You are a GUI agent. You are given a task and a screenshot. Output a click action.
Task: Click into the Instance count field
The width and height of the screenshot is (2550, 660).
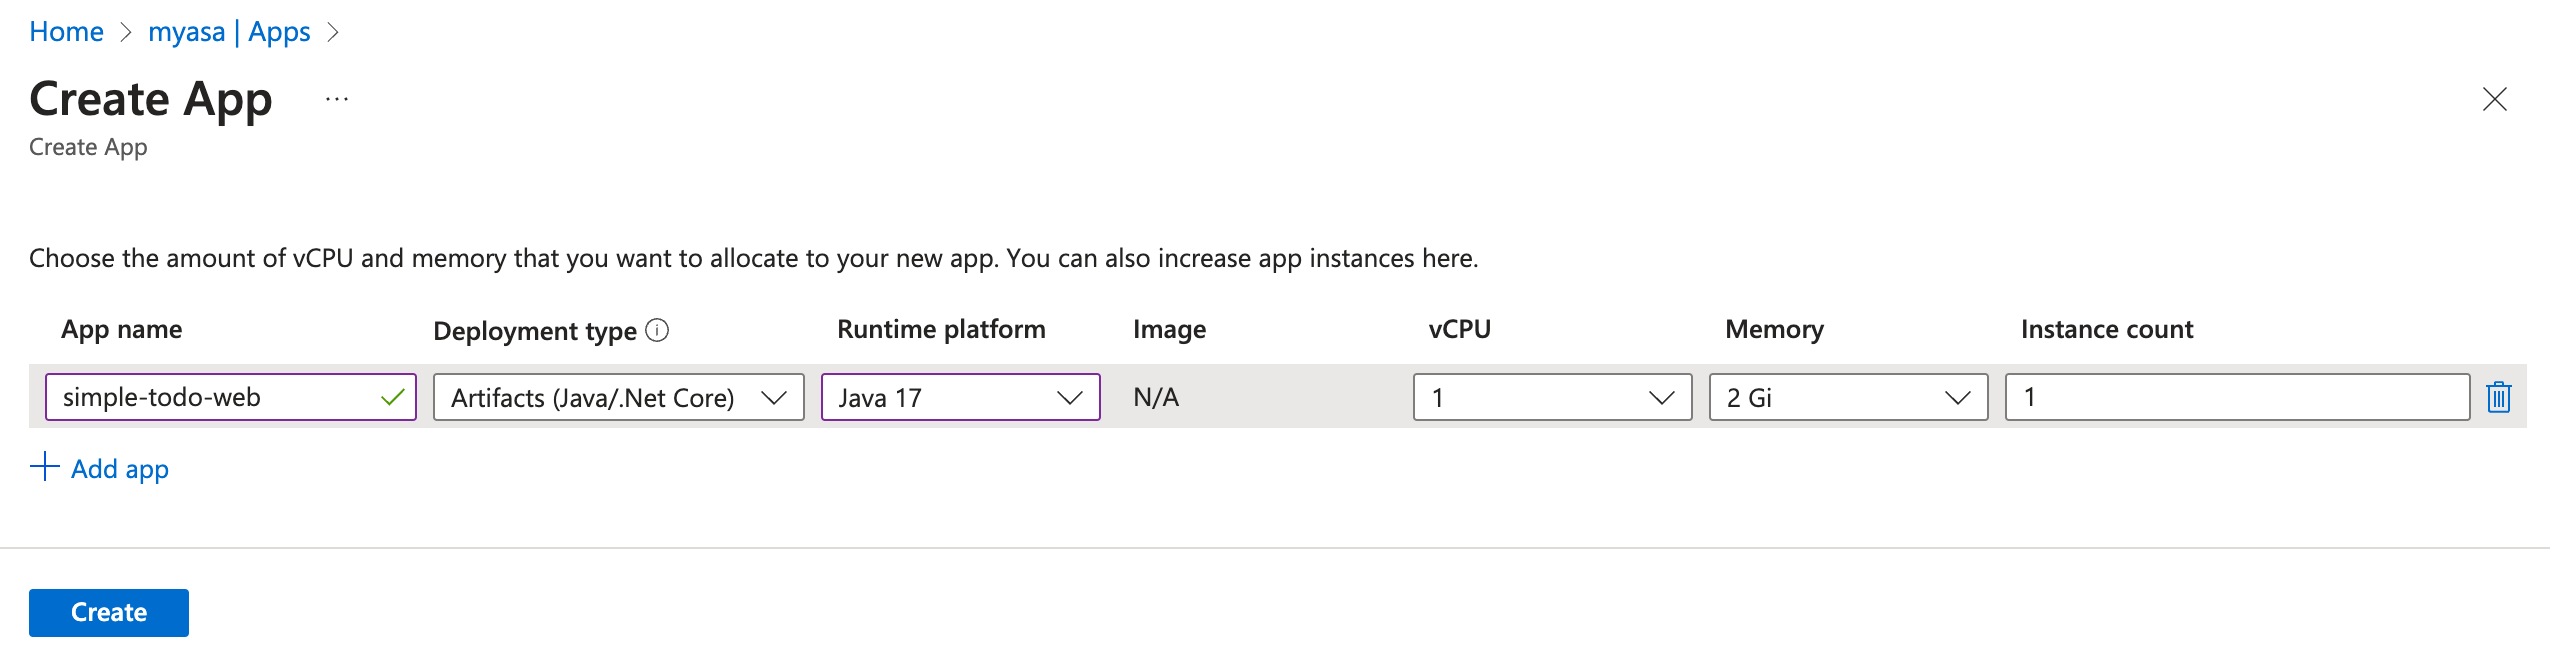[x=2236, y=397]
